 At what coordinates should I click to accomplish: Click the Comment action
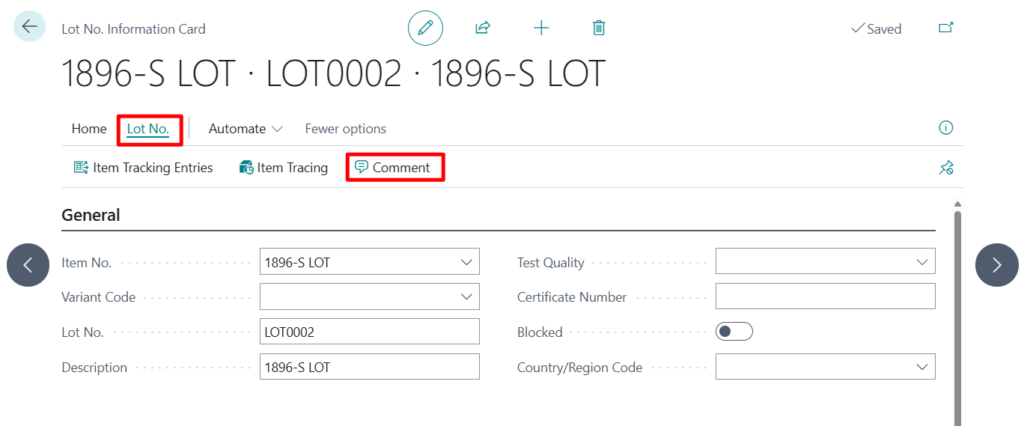pyautogui.click(x=393, y=168)
